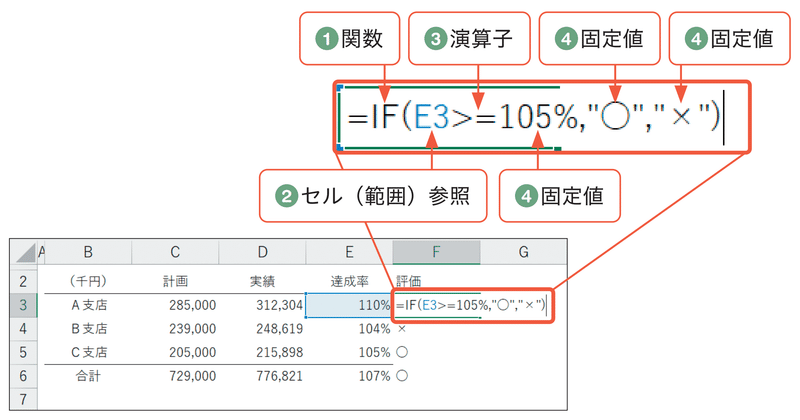
Task: Click cell with value 205,000
Action: [x=175, y=352]
